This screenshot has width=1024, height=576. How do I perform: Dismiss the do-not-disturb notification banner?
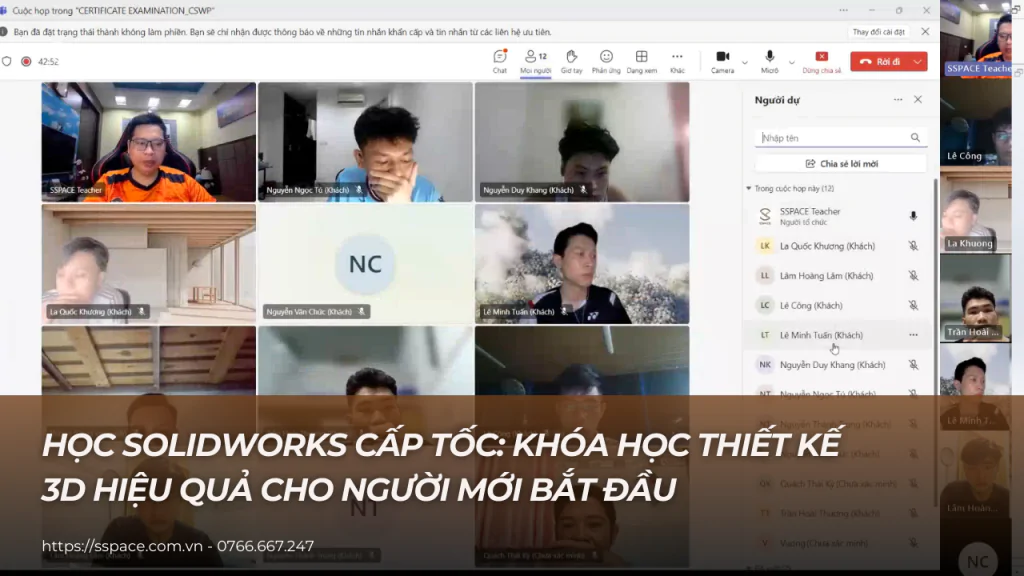[x=925, y=31]
